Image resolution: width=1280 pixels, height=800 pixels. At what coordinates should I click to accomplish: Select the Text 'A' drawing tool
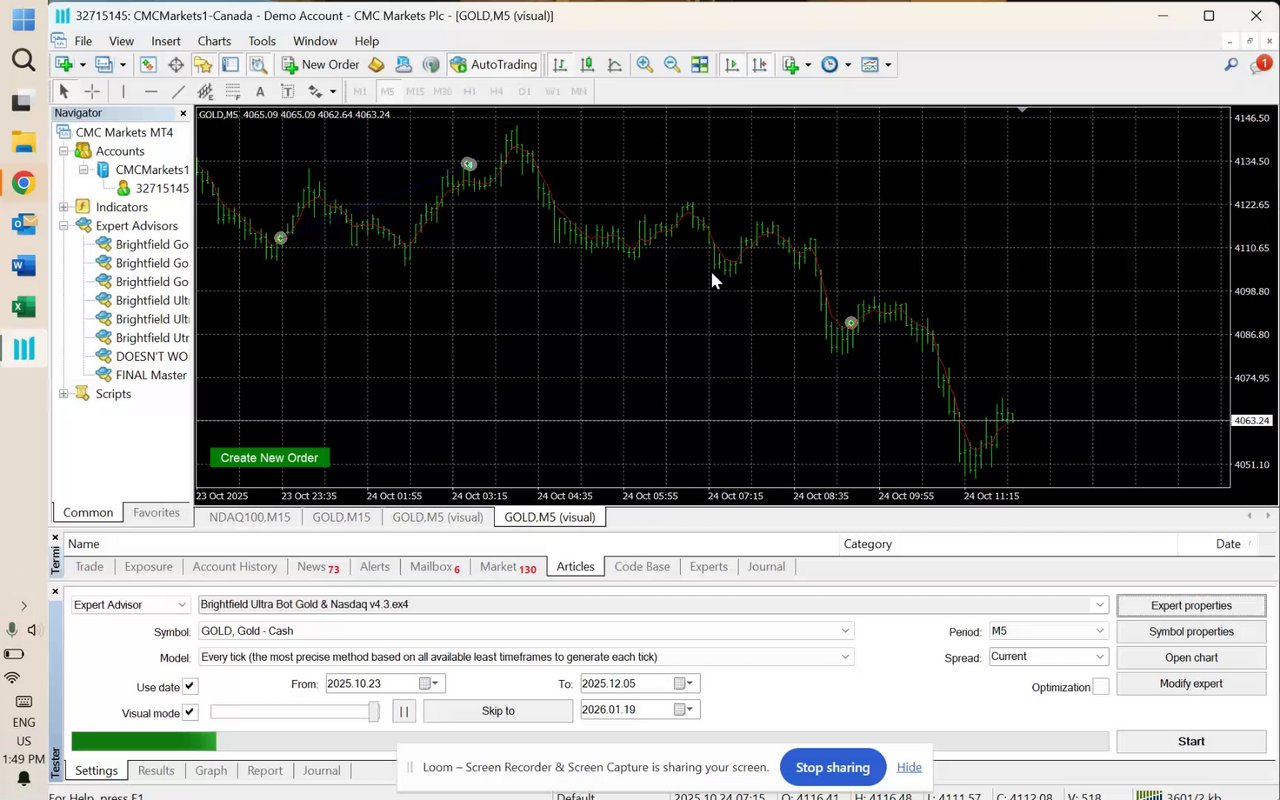260,91
